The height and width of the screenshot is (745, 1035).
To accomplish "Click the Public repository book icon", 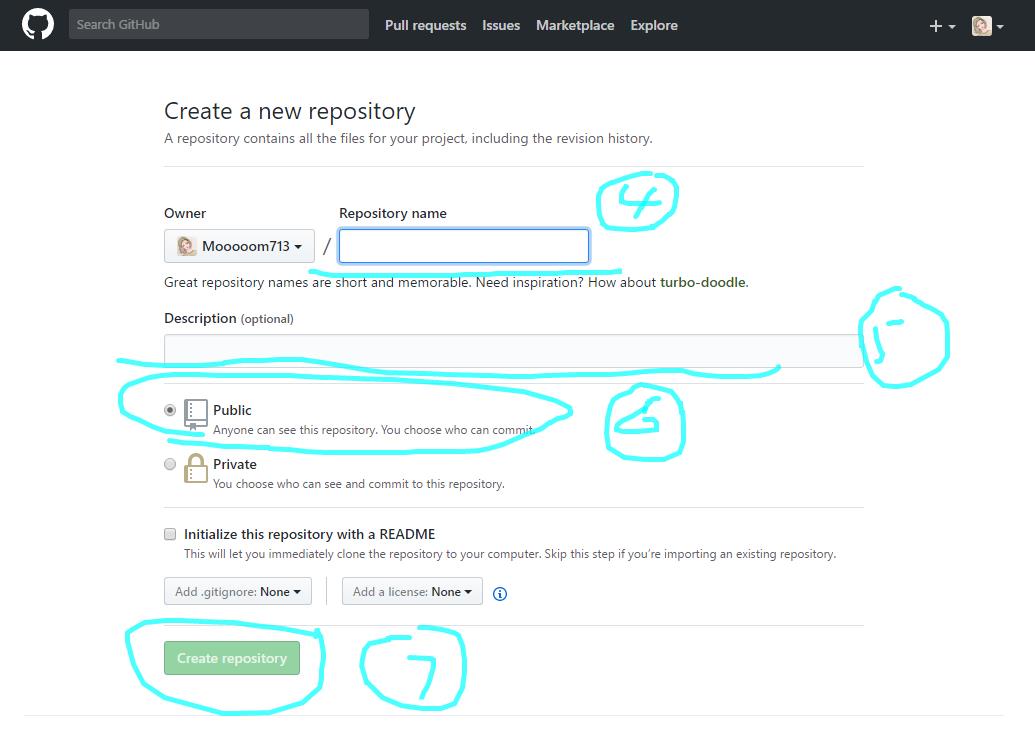I will click(x=196, y=414).
